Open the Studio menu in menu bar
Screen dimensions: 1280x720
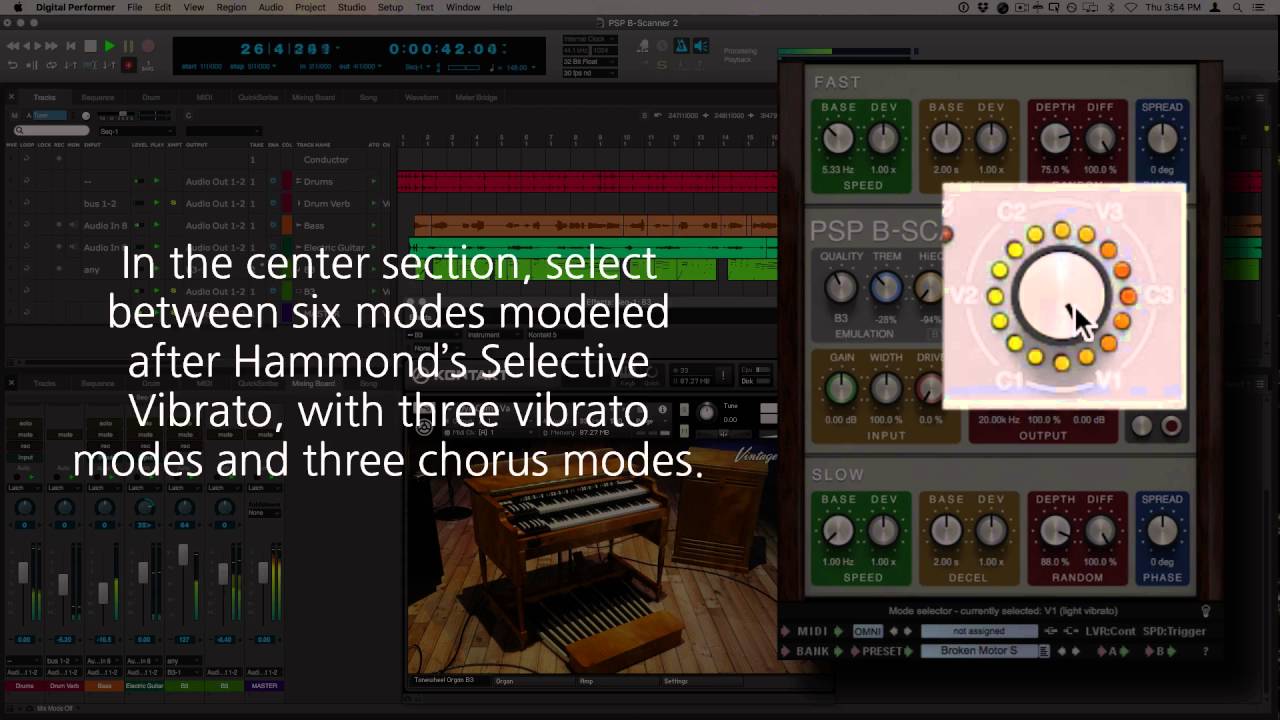point(351,7)
